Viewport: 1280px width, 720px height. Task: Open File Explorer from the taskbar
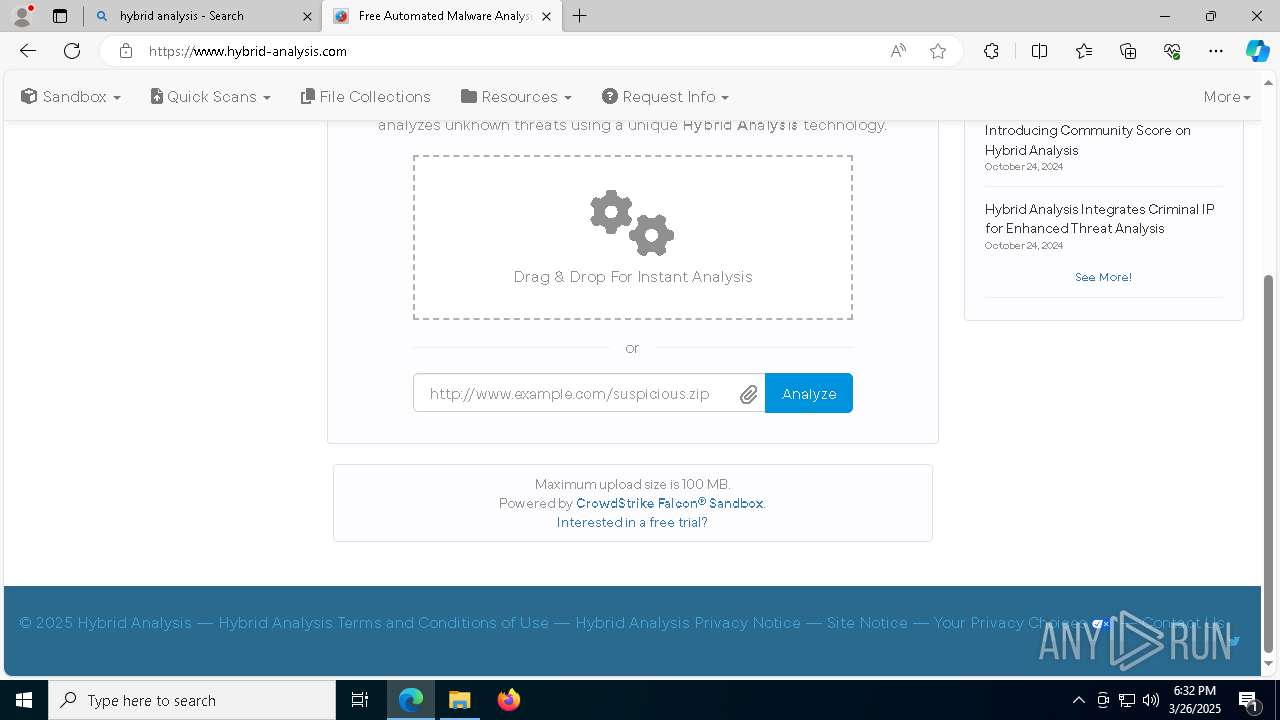(459, 700)
